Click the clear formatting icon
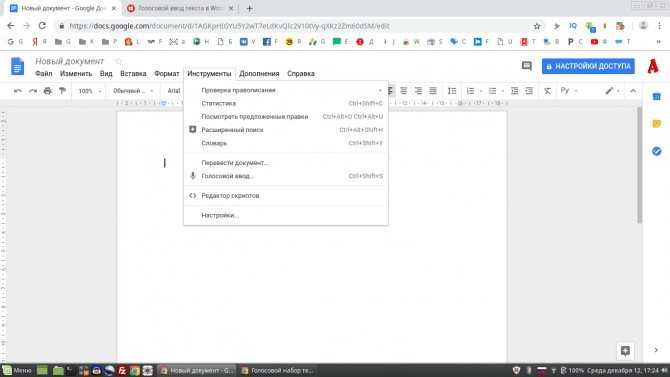The image size is (670, 377). tap(547, 91)
